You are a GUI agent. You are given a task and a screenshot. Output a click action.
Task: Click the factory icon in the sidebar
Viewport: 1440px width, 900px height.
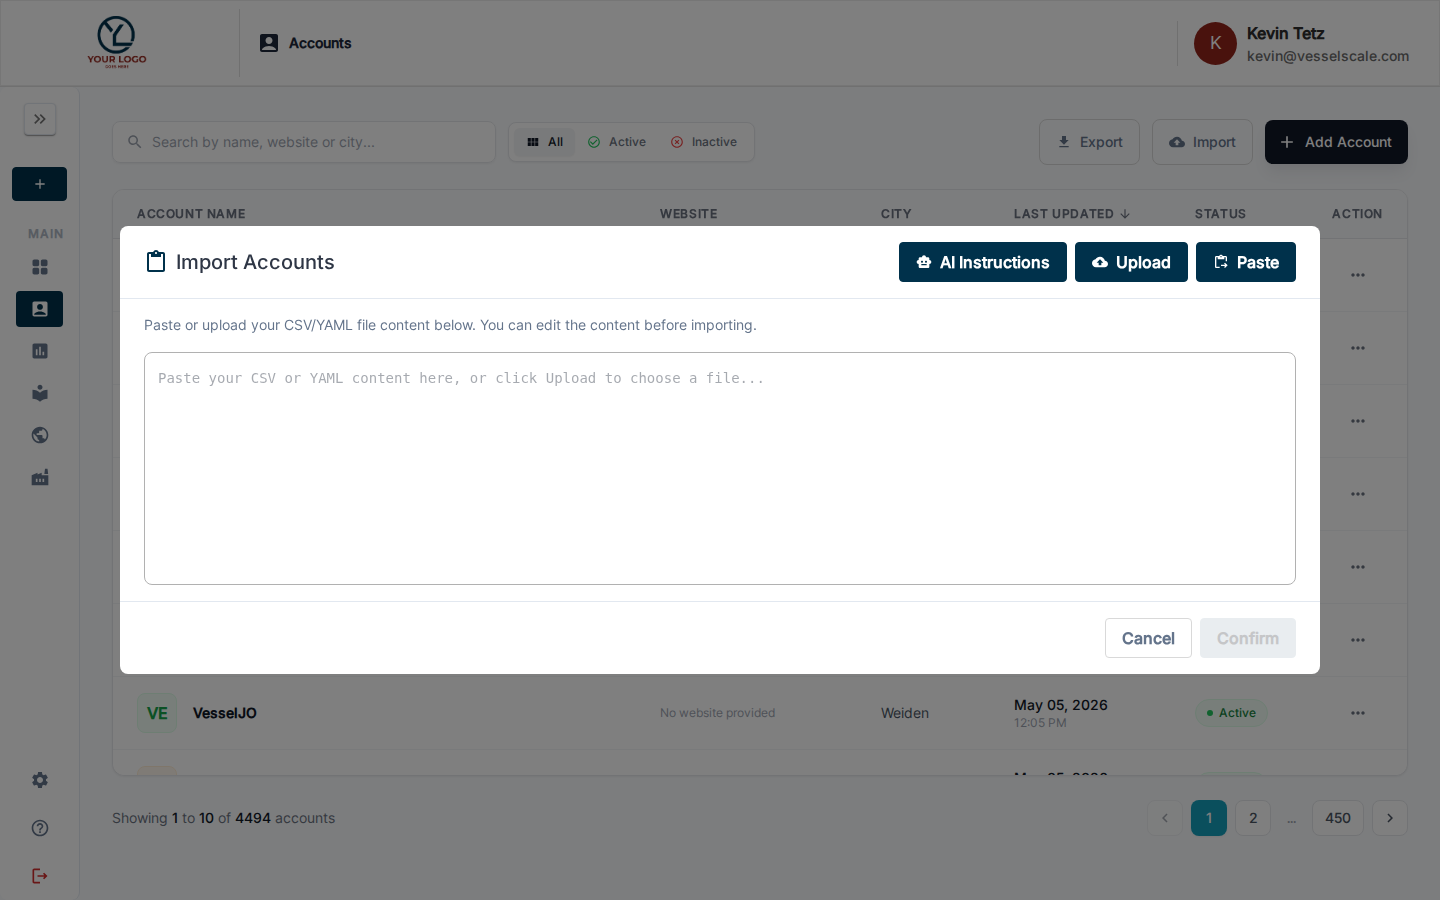click(x=40, y=478)
